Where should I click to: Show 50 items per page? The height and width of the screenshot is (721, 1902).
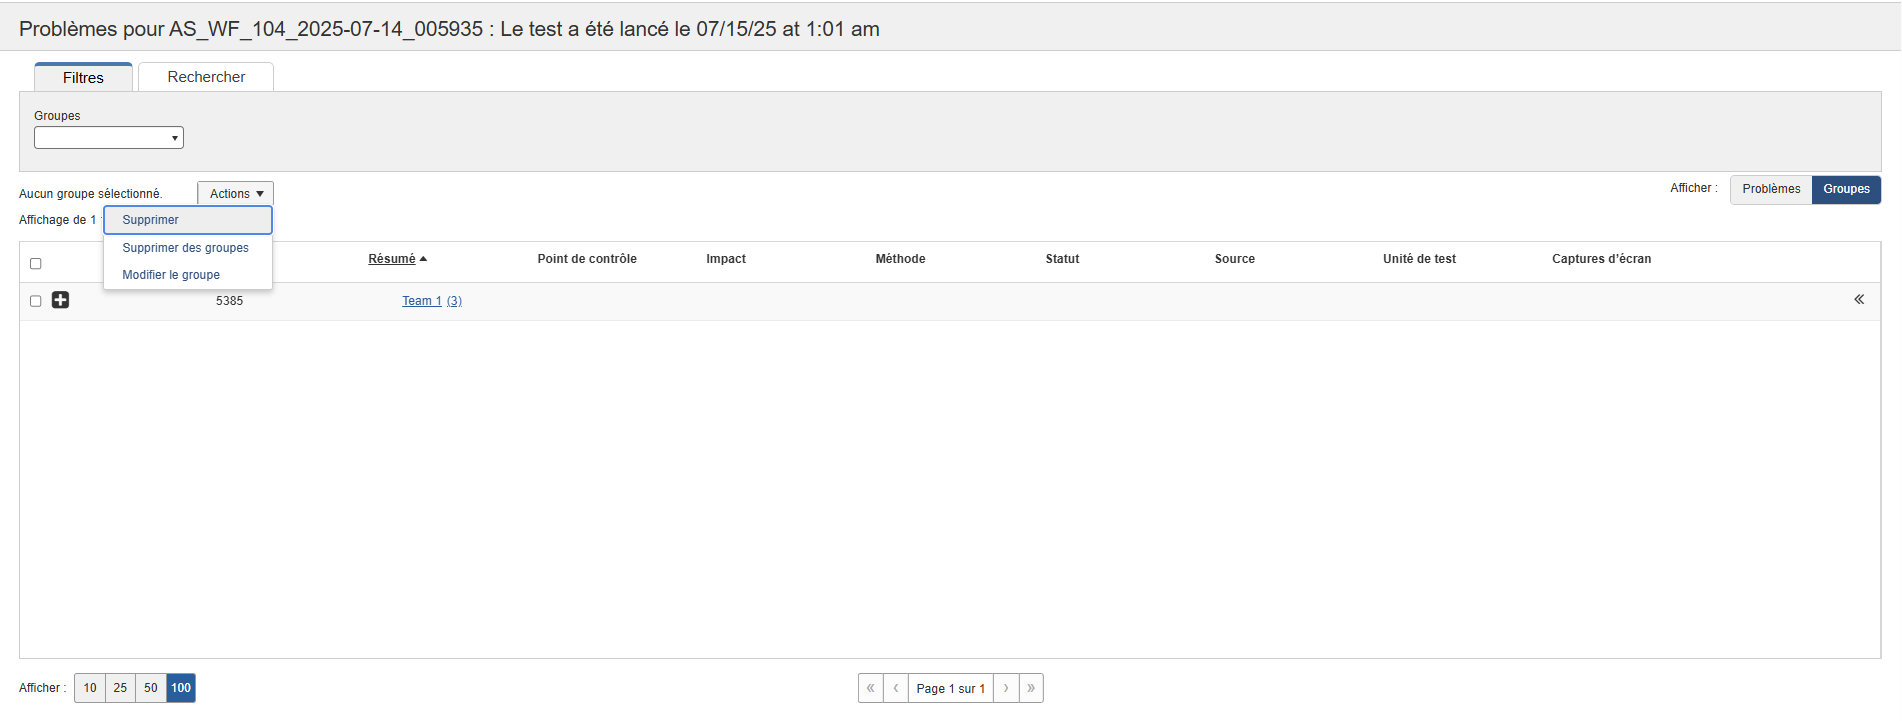pyautogui.click(x=151, y=688)
